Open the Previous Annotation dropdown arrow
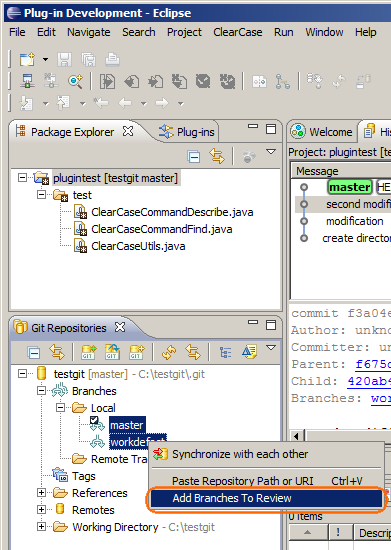The image size is (391, 550). coord(82,103)
